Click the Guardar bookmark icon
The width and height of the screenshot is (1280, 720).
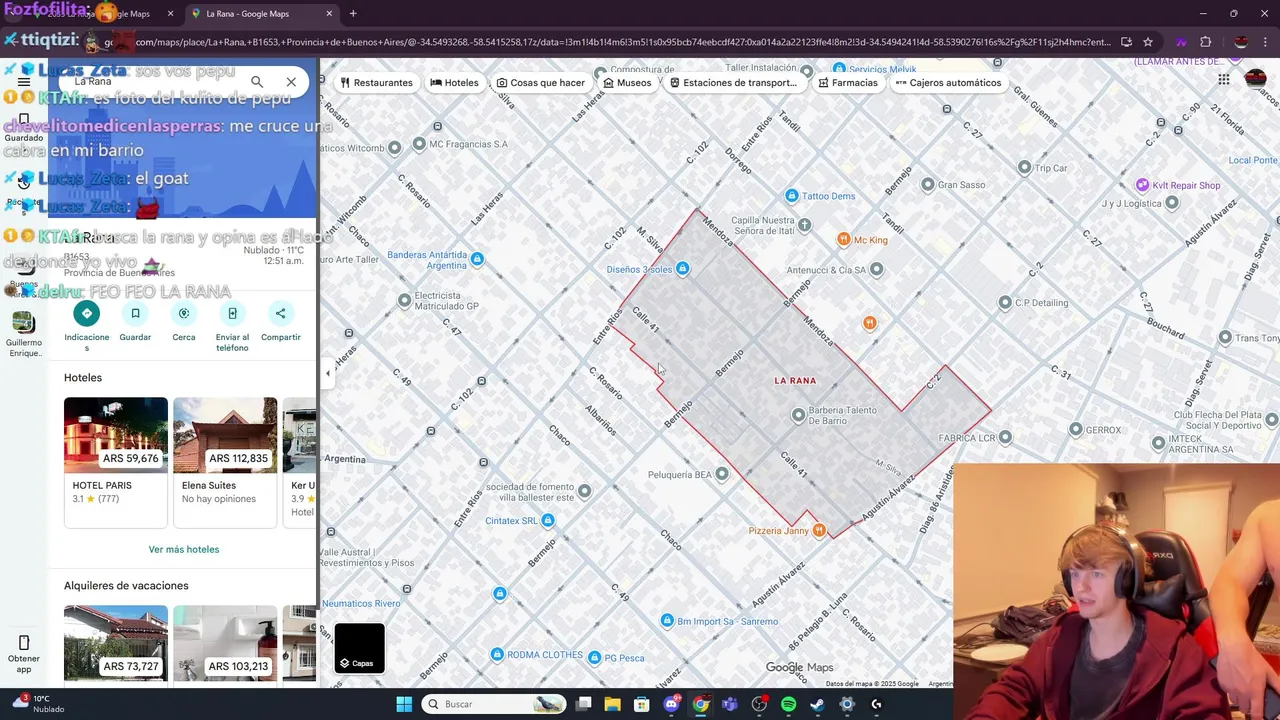tap(135, 314)
